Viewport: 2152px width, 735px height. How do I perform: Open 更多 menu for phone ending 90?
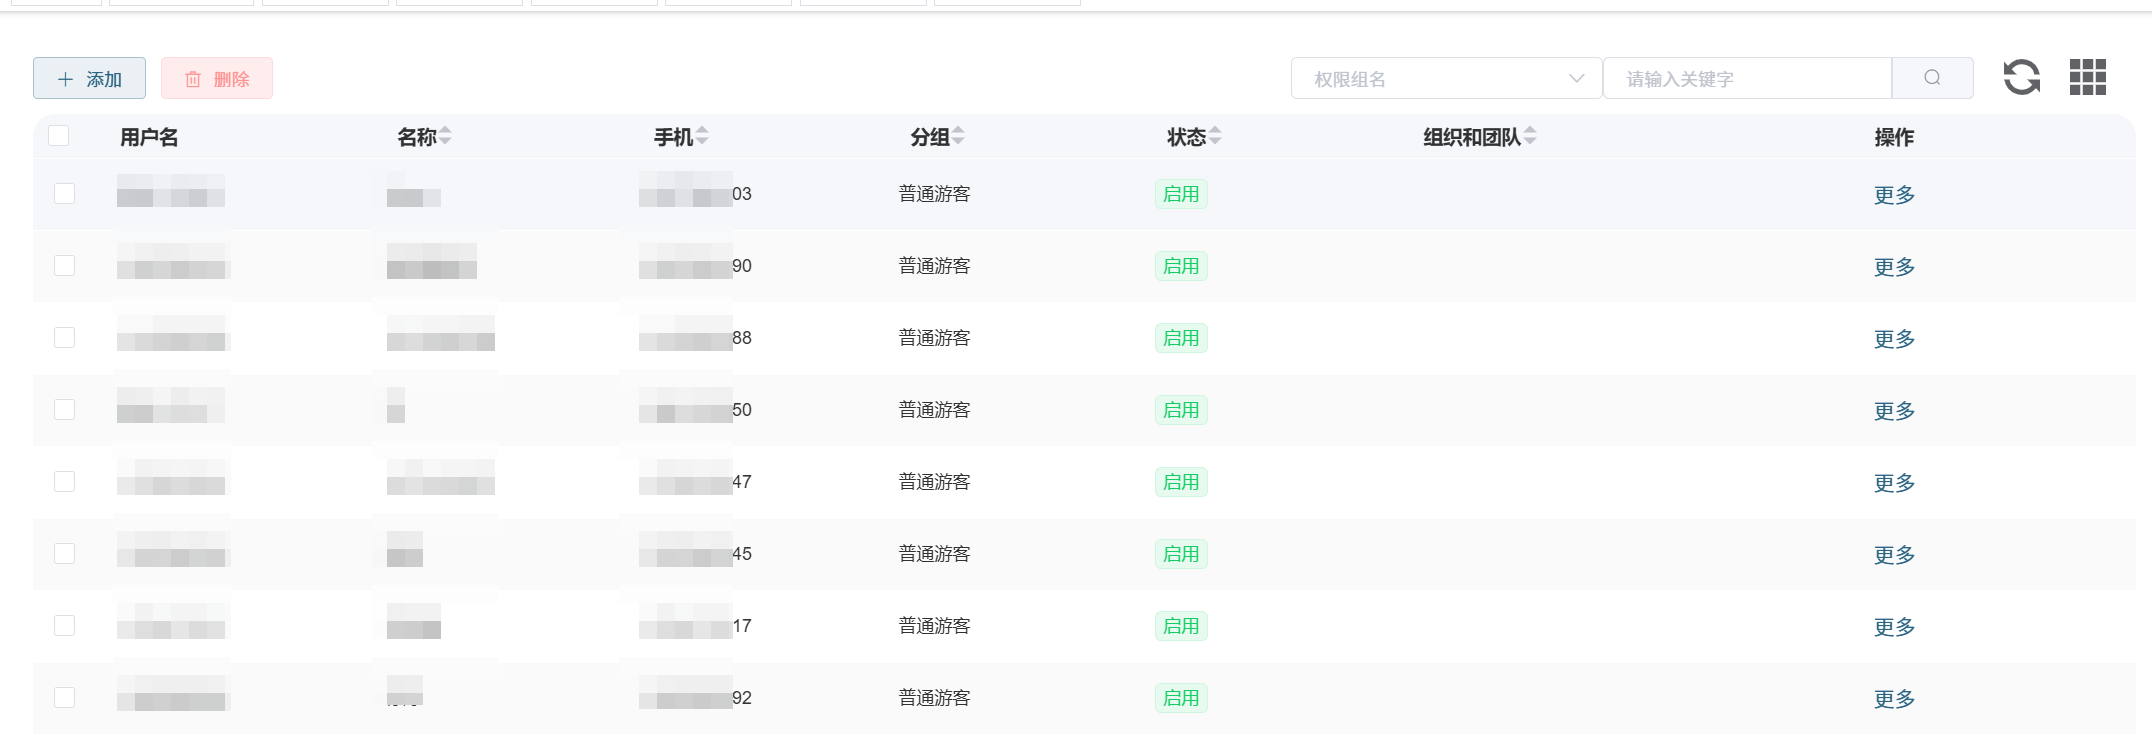click(x=1894, y=267)
